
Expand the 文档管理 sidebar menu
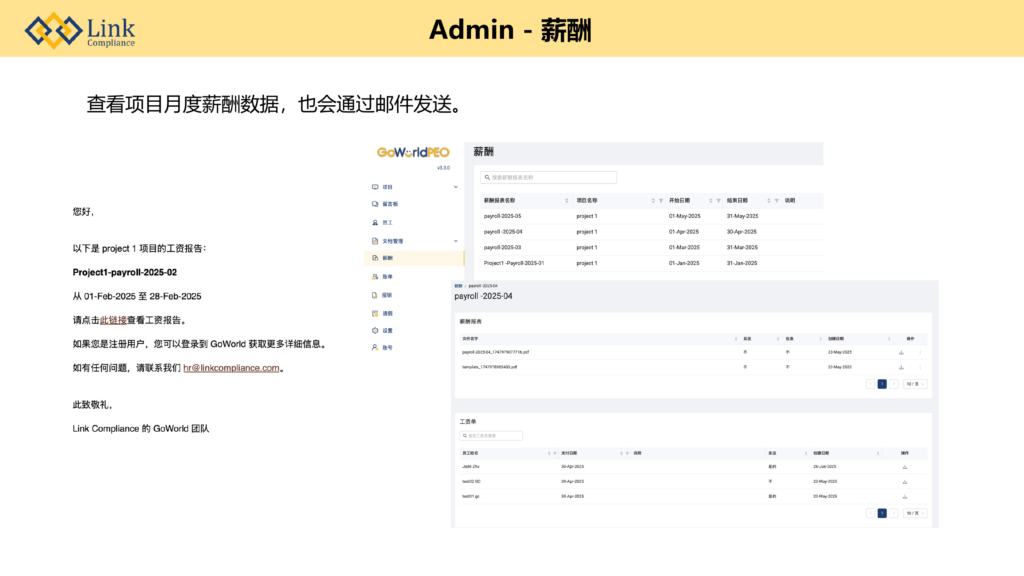[x=456, y=241]
